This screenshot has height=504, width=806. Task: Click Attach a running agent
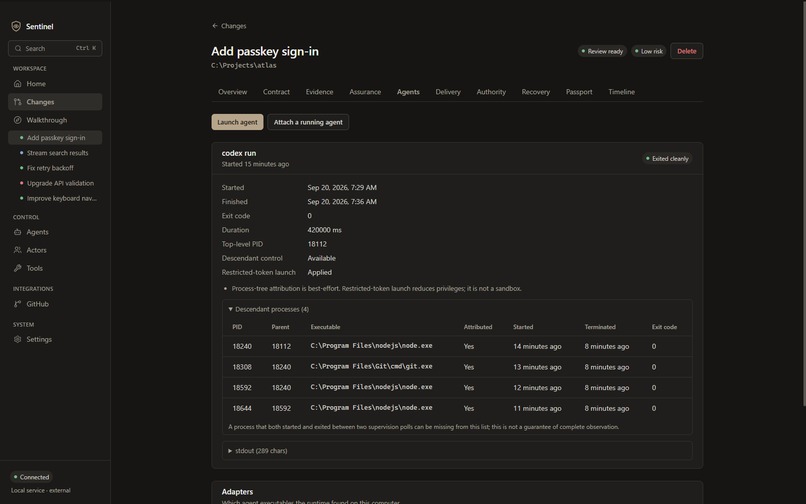[308, 122]
